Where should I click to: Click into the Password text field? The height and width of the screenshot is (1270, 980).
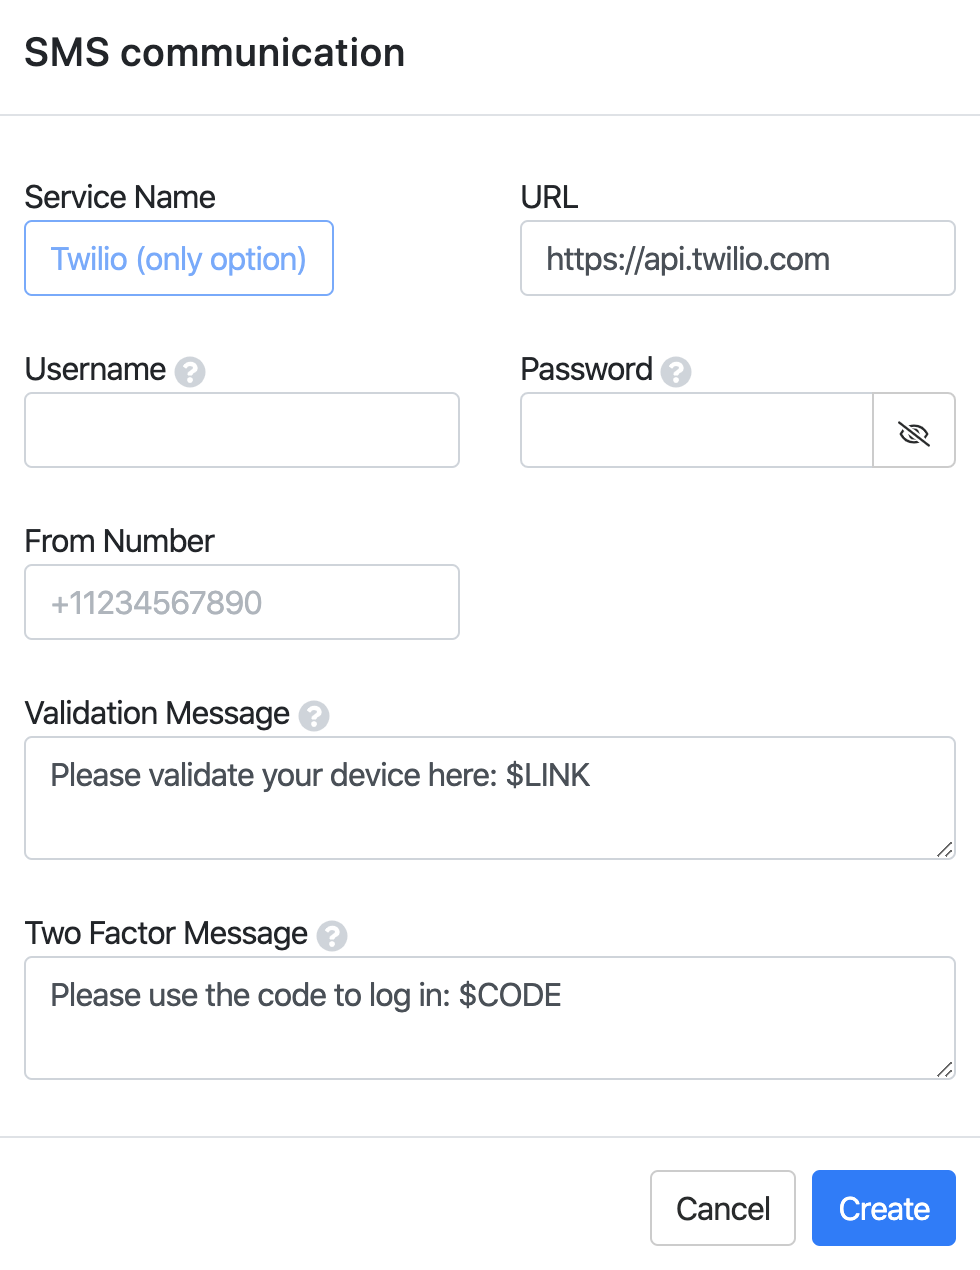[x=697, y=431]
